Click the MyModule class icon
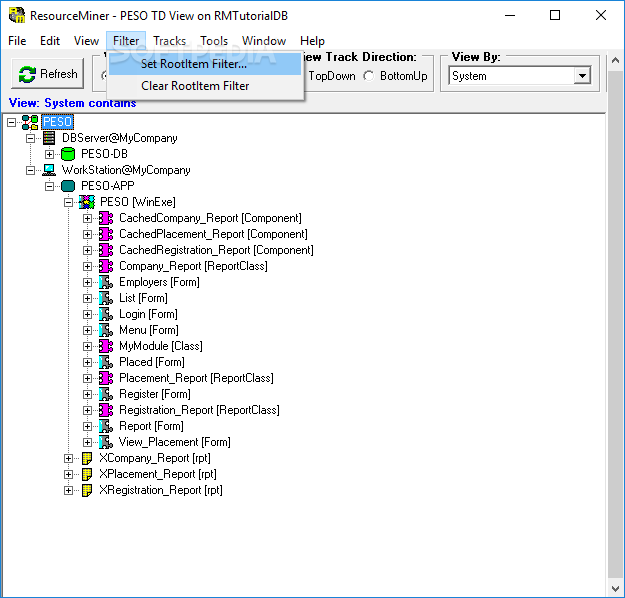 (x=106, y=346)
